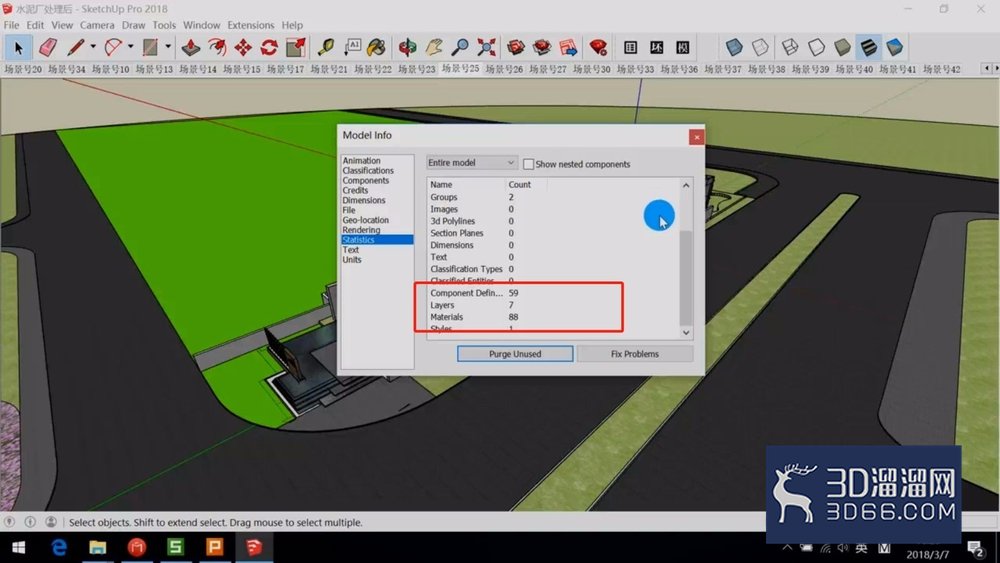Click the Purge Unused button
The image size is (1000, 563).
[x=515, y=354]
